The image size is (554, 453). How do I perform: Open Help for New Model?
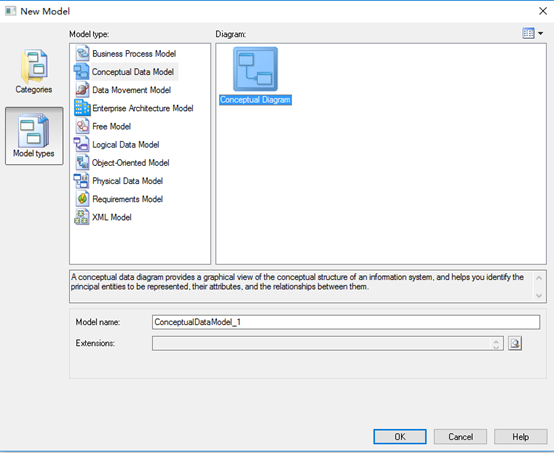pos(520,437)
